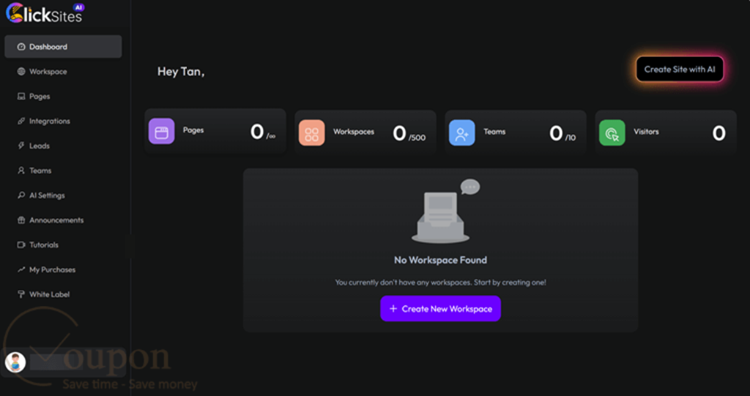750x396 pixels.
Task: Click the empty inbox illustration
Action: (445, 211)
